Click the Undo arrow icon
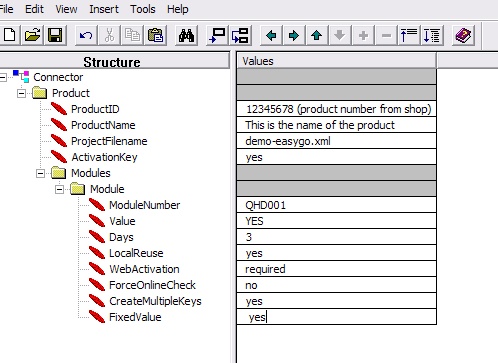The width and height of the screenshot is (498, 363). 86,35
